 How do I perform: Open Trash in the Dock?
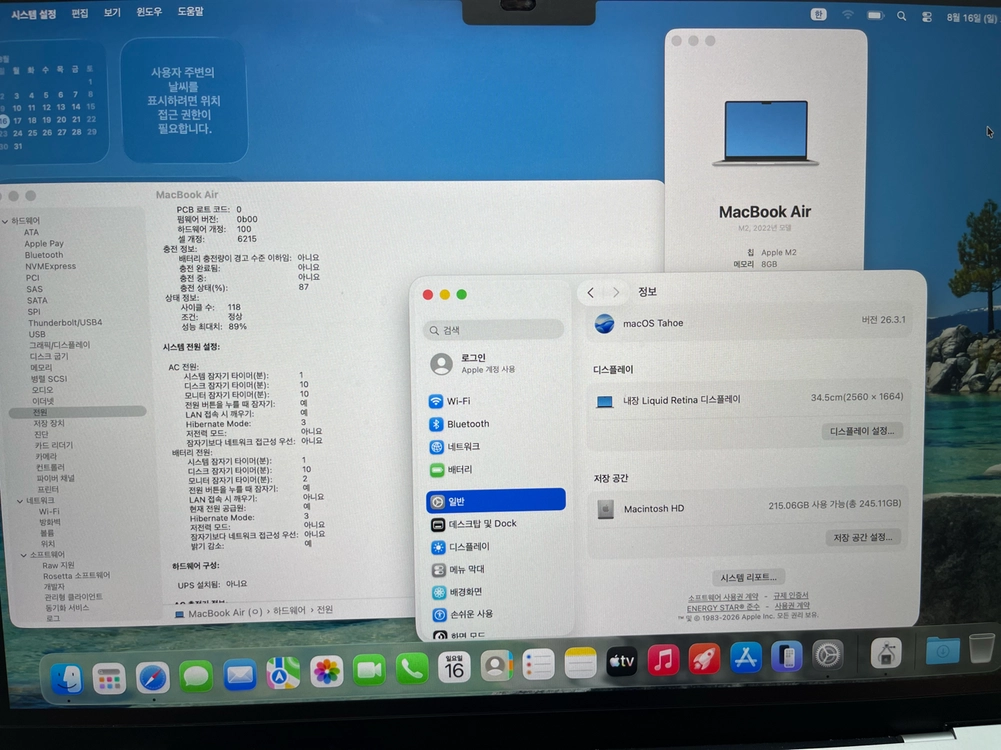(982, 649)
